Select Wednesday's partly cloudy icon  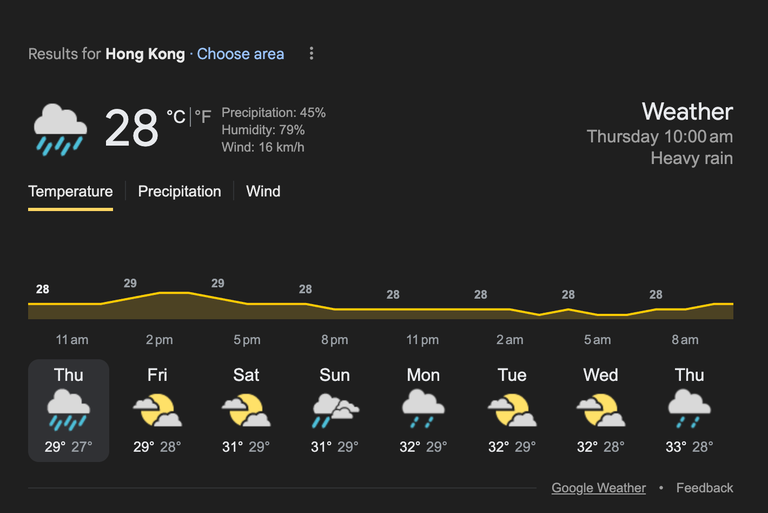tap(601, 410)
